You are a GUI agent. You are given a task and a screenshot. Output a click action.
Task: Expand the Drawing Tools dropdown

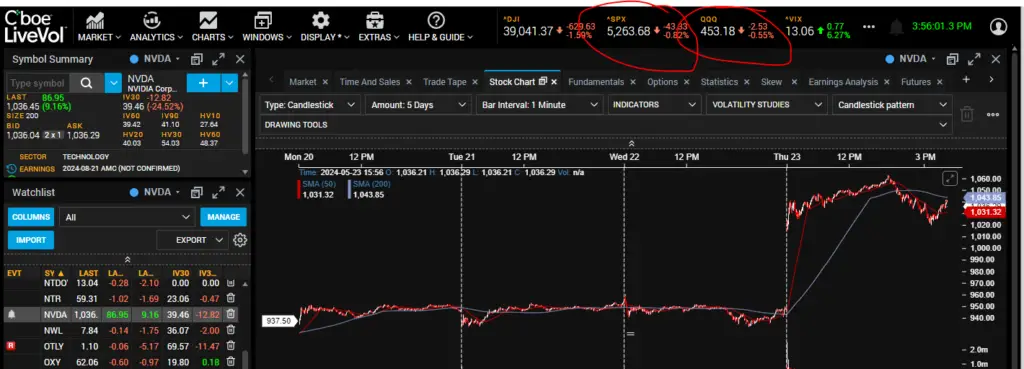click(x=606, y=124)
